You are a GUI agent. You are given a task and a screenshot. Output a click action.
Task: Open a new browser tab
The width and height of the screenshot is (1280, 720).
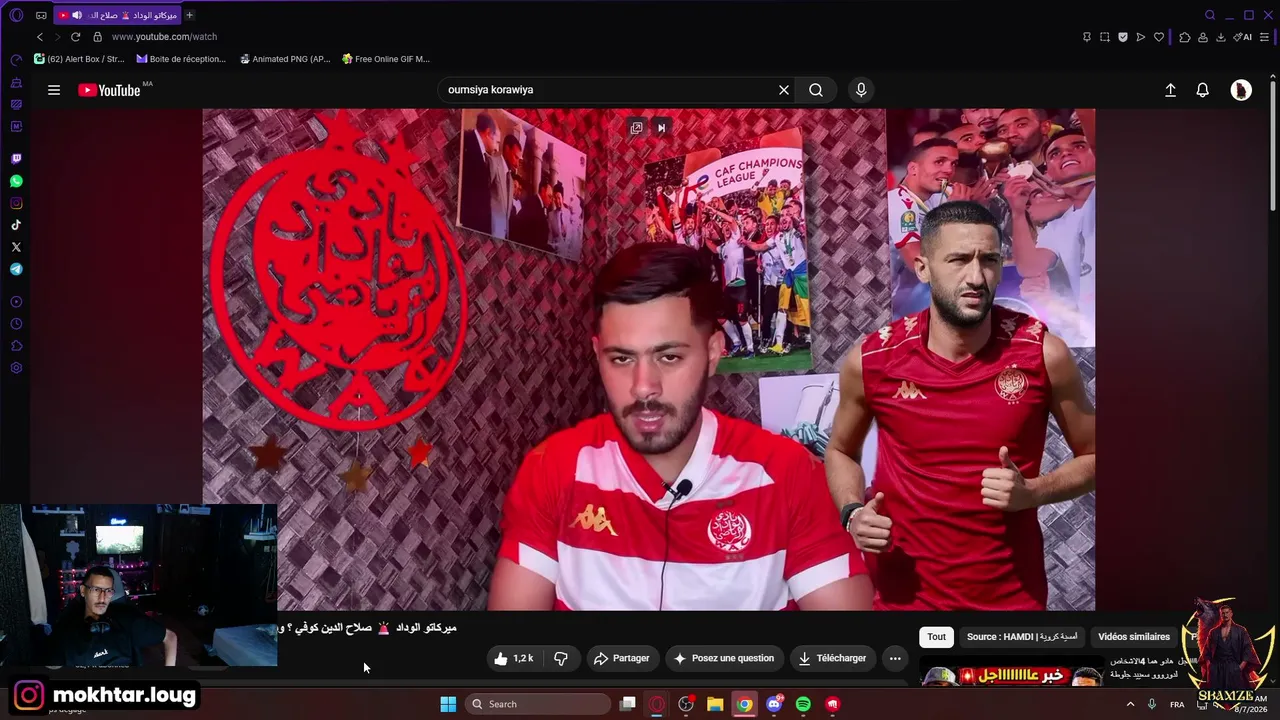(190, 15)
